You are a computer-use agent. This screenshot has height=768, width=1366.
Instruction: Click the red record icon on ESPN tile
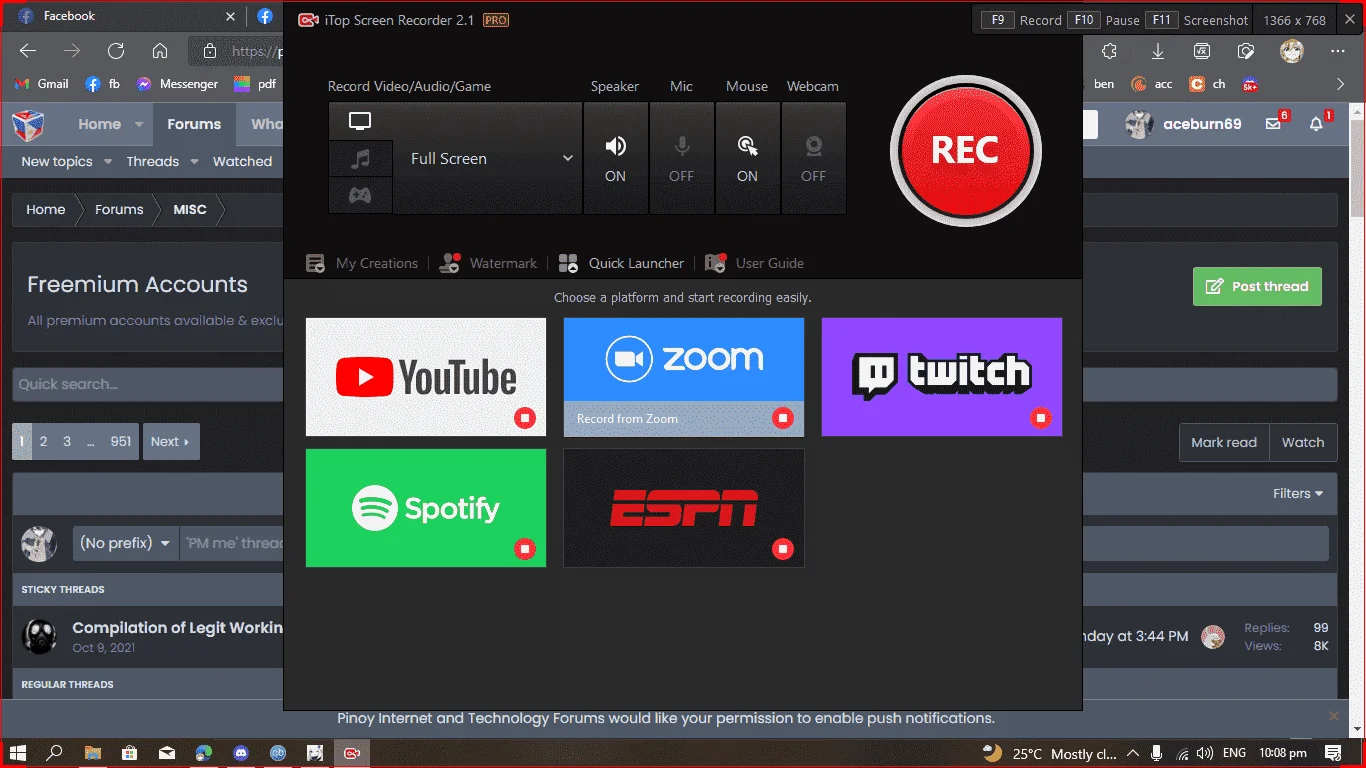point(783,548)
